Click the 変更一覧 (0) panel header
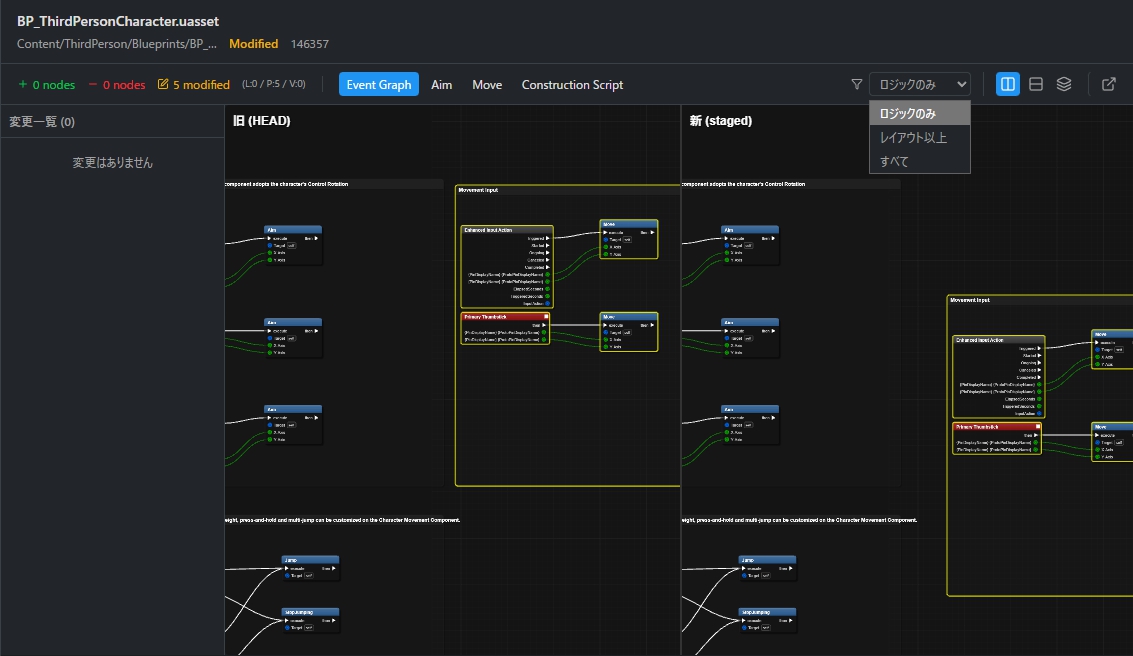 42,122
